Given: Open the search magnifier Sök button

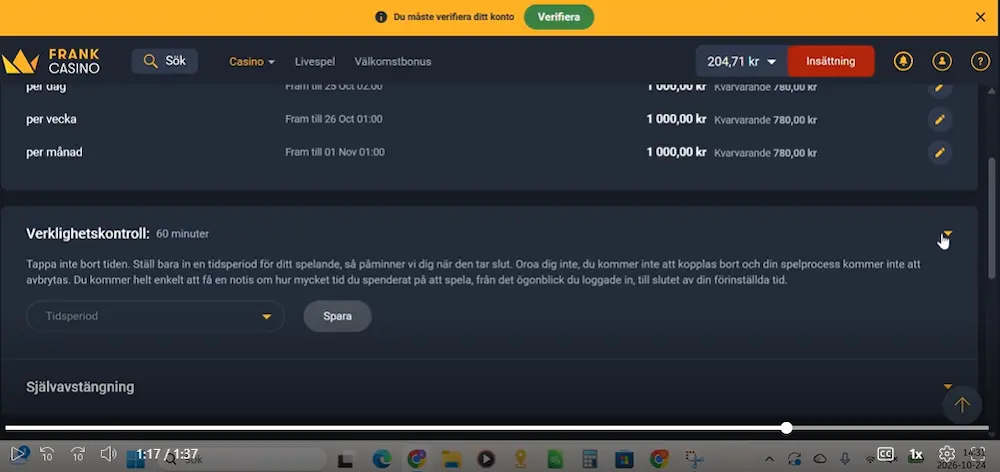Looking at the screenshot, I should click(165, 61).
